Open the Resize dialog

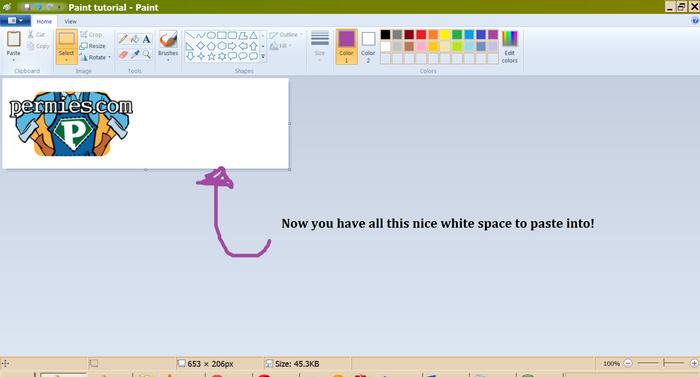(93, 46)
